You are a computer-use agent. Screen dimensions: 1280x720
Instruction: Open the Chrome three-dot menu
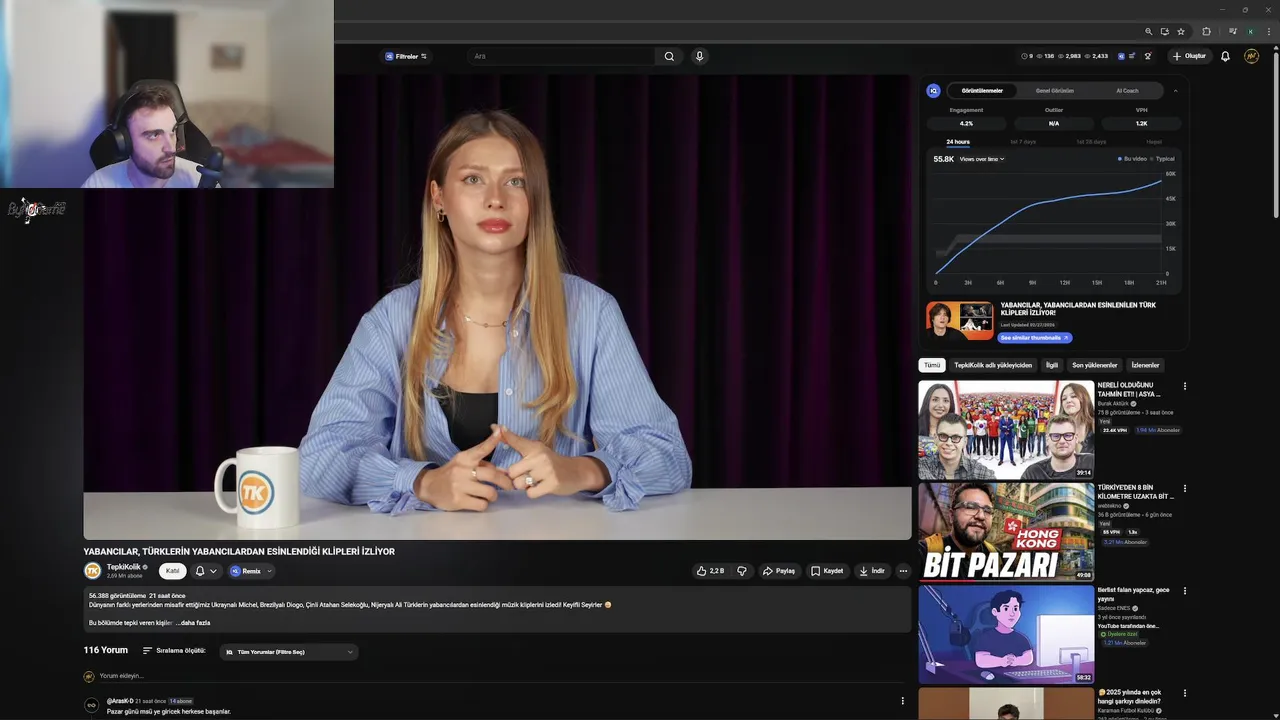[1269, 31]
